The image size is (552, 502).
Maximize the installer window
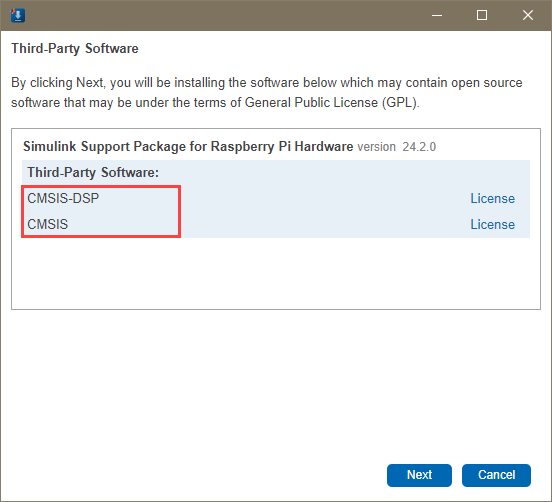482,15
